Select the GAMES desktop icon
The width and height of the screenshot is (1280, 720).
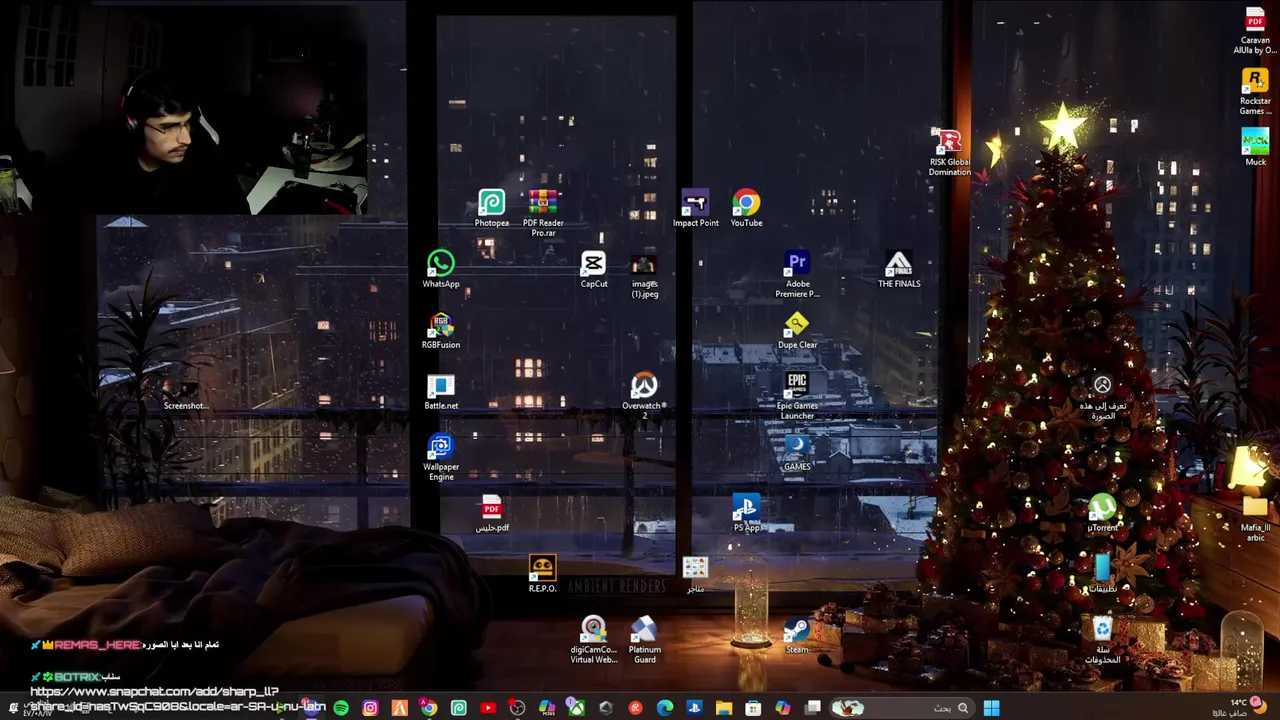[x=797, y=452]
